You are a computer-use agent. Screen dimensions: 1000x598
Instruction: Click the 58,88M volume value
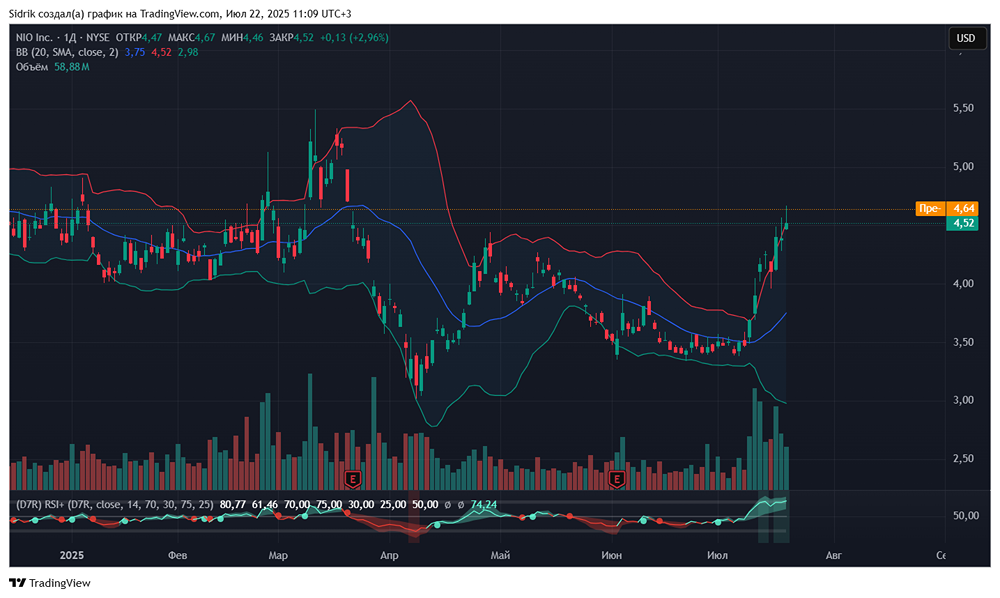click(x=71, y=67)
